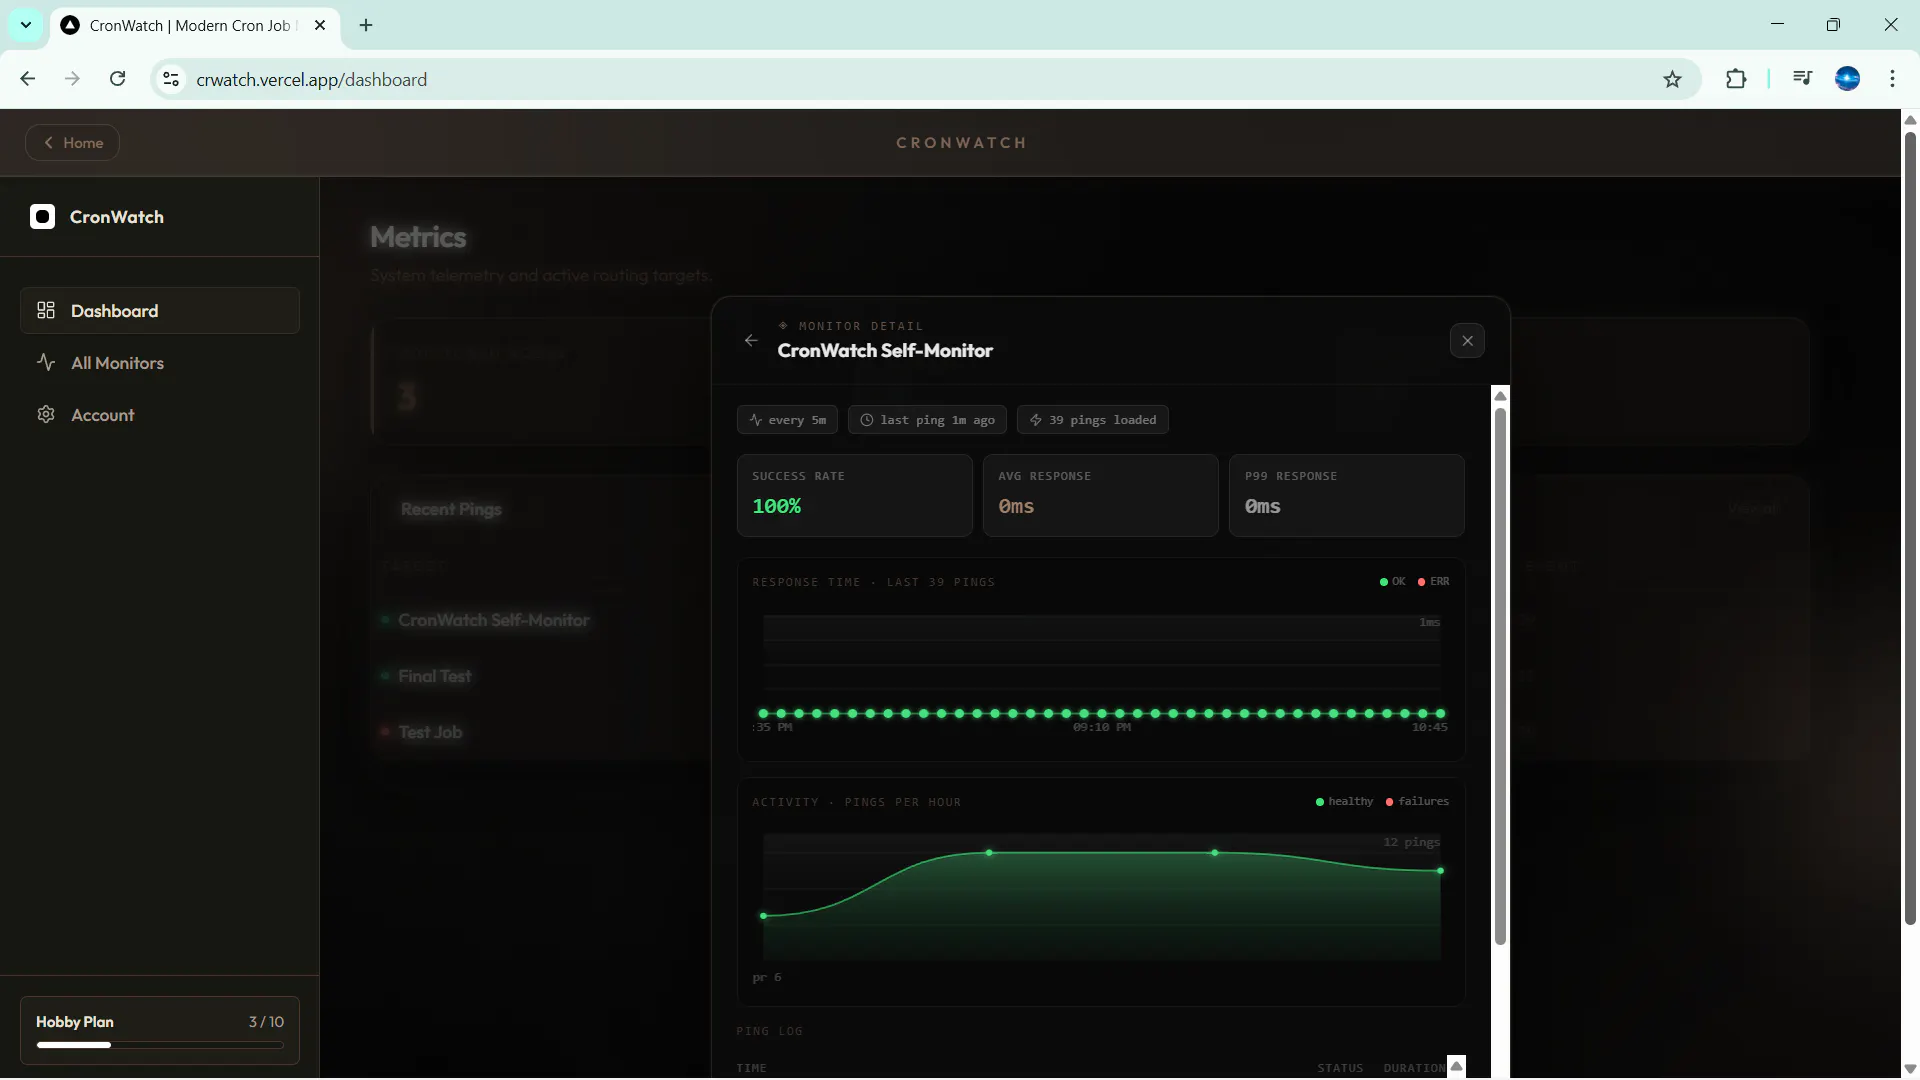Click the CRONWATCH header title
Screen dimensions: 1920x1080
point(961,143)
